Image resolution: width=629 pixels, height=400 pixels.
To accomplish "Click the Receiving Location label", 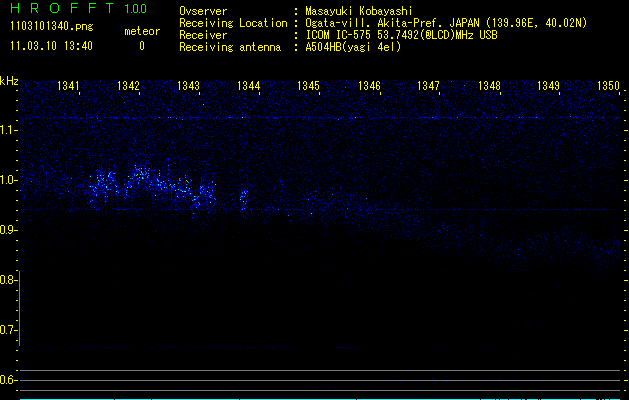I will tap(233, 23).
